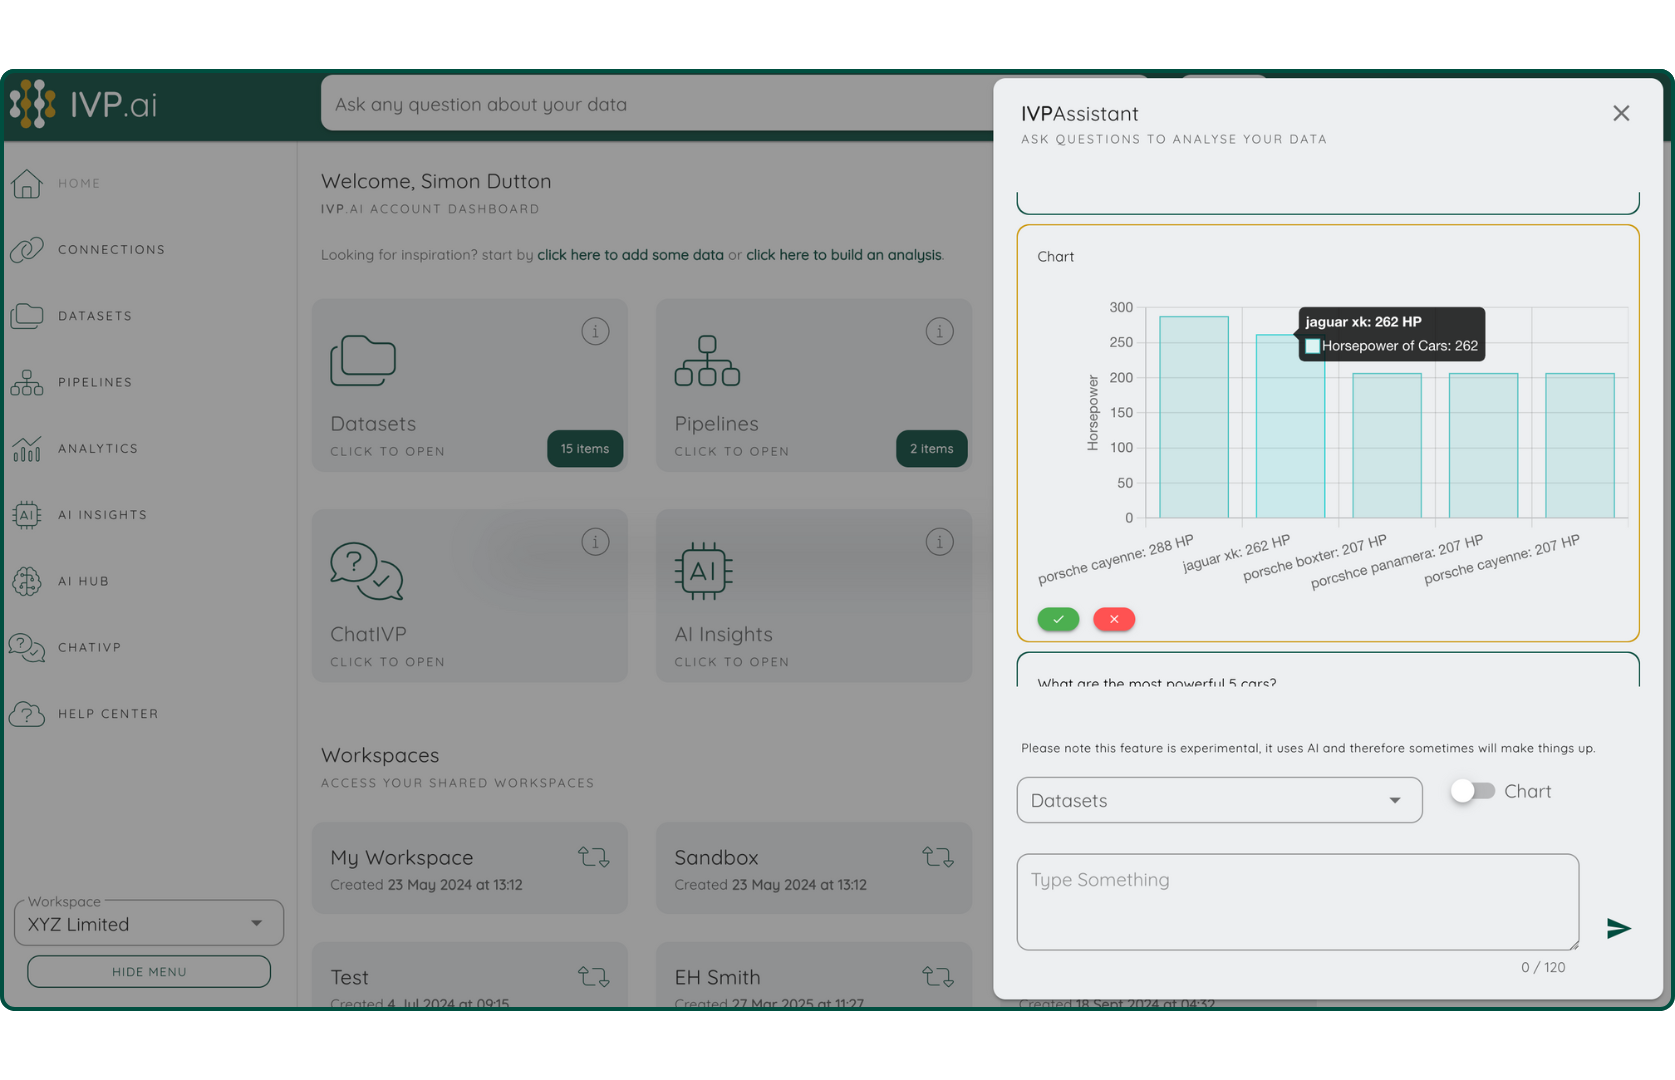Open the Home sidebar icon
This screenshot has height=1080, width=1675.
click(27, 183)
